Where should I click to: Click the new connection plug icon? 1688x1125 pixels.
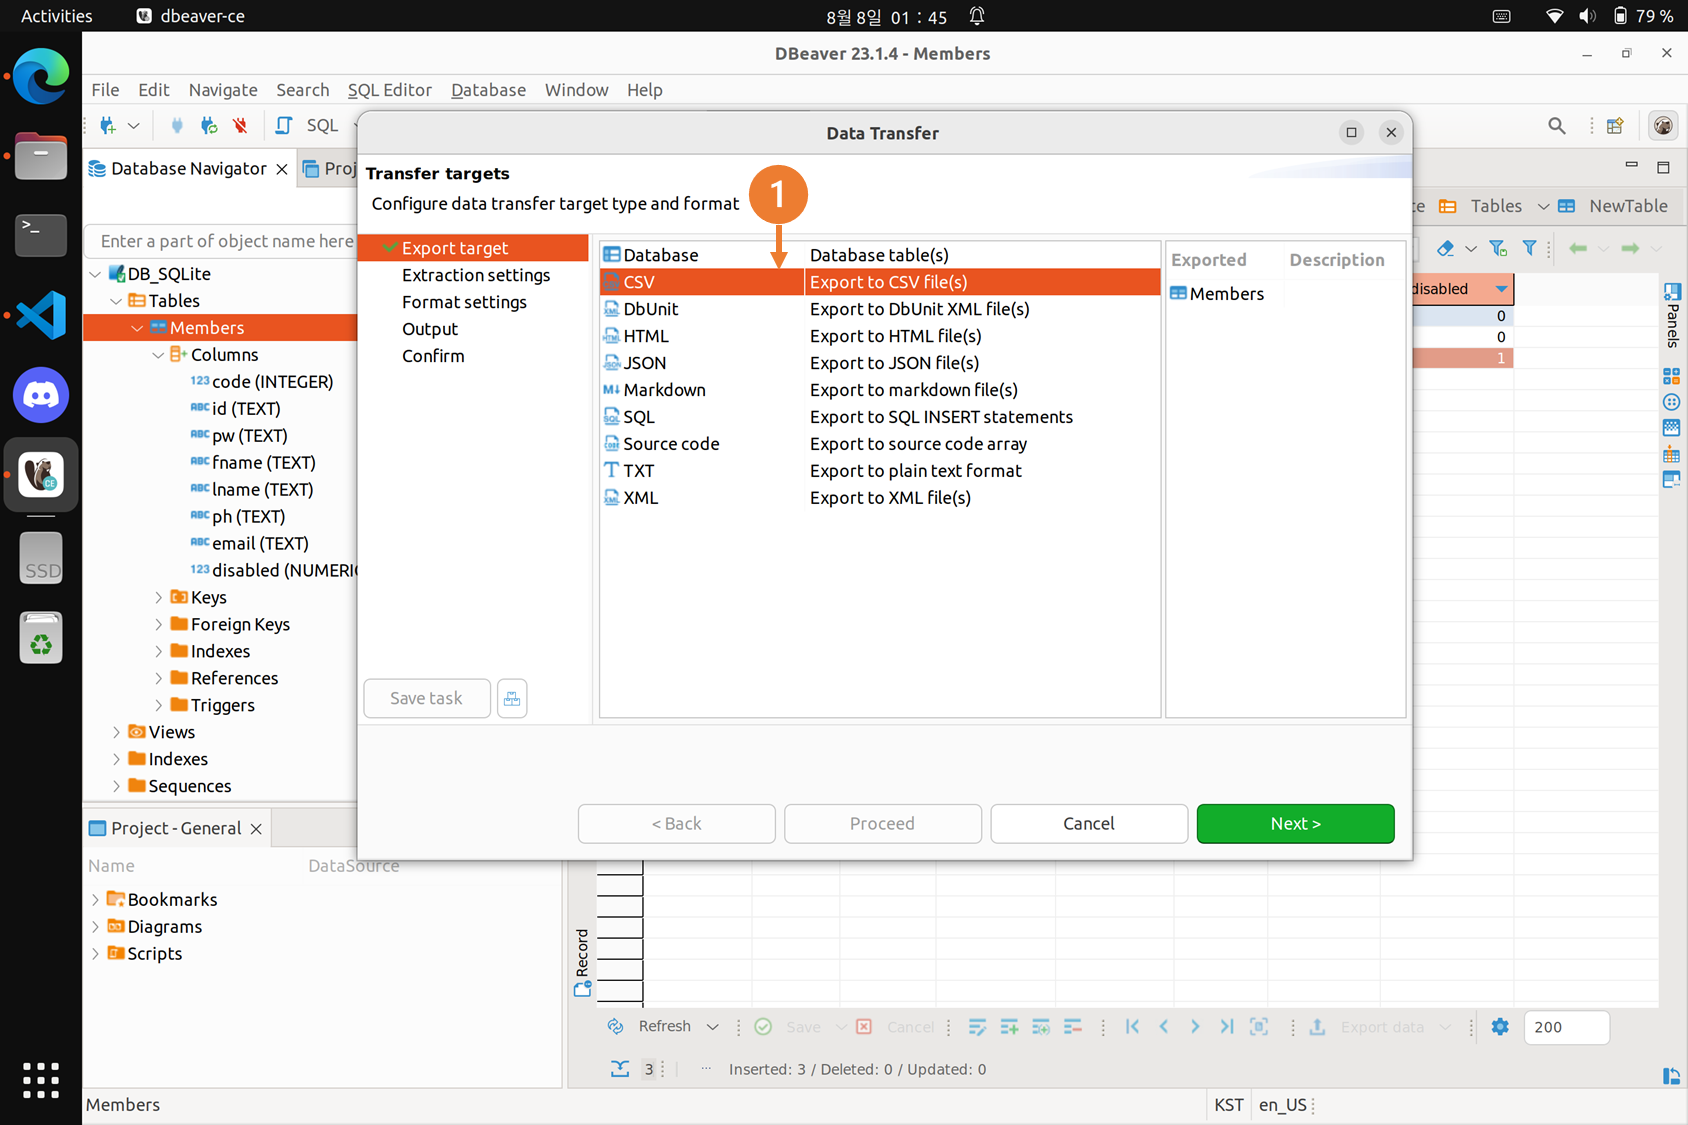coord(108,125)
